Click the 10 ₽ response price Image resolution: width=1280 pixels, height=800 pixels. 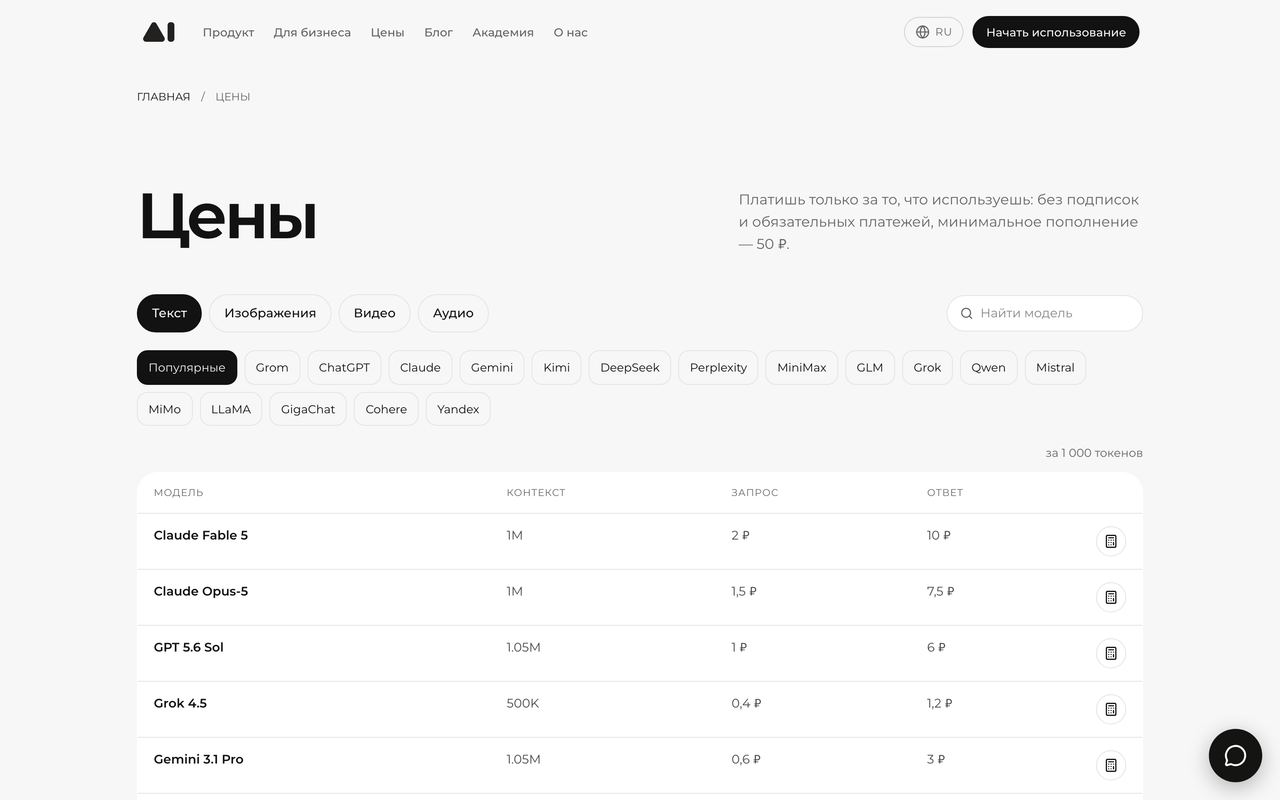[939, 535]
